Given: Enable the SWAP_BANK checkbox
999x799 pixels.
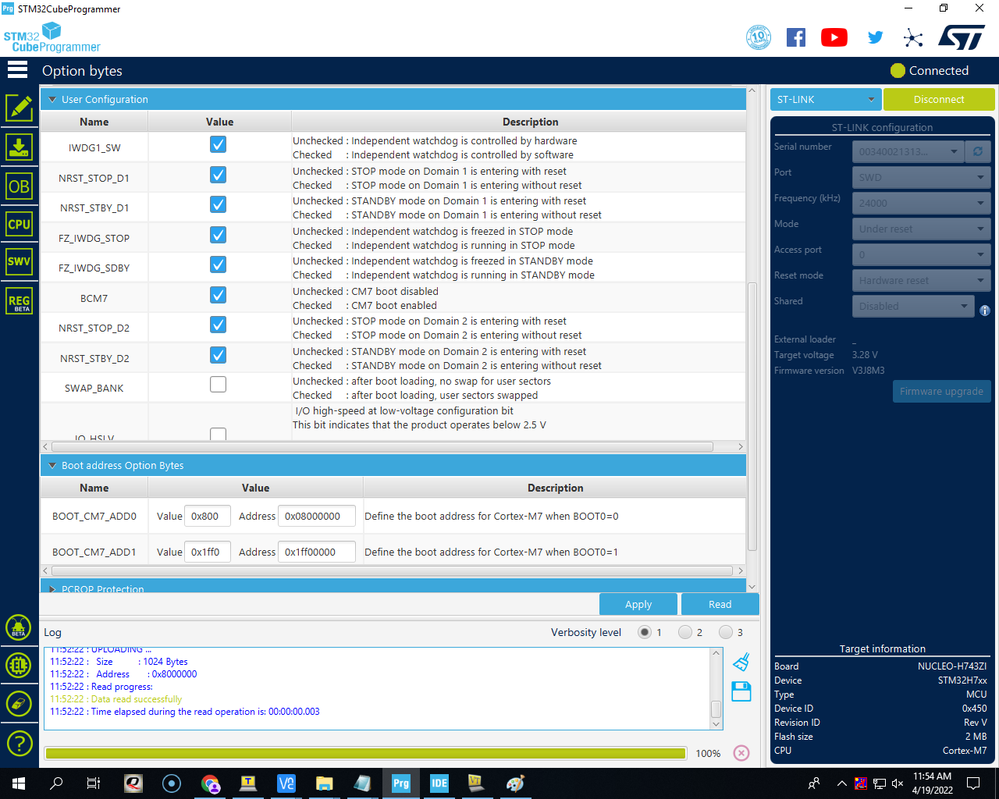Looking at the screenshot, I should point(218,384).
